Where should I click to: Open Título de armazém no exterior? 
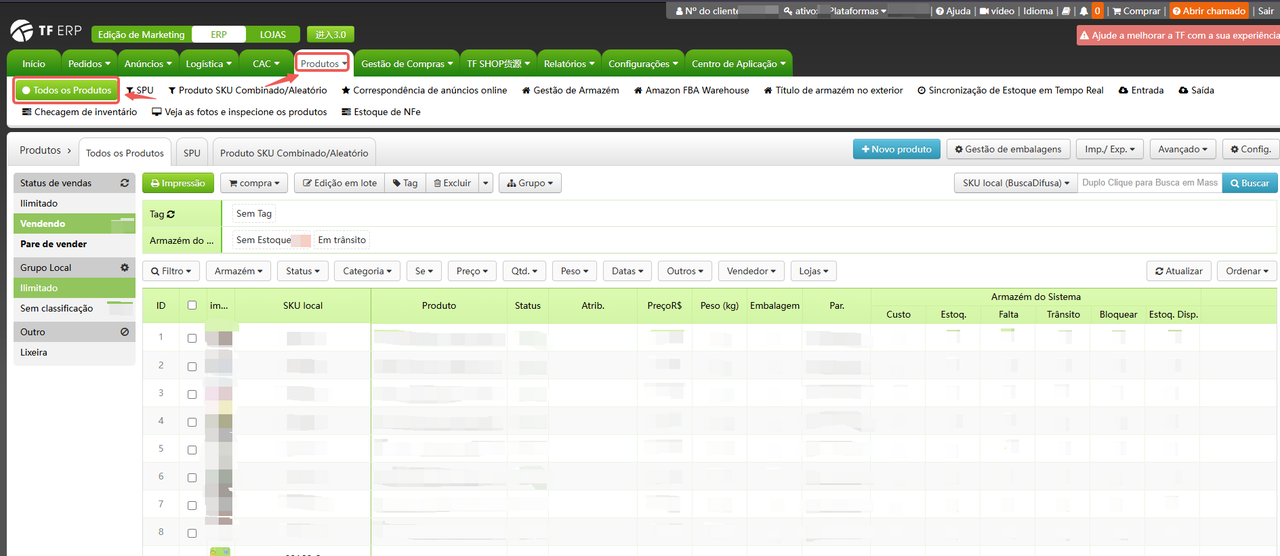pos(833,90)
